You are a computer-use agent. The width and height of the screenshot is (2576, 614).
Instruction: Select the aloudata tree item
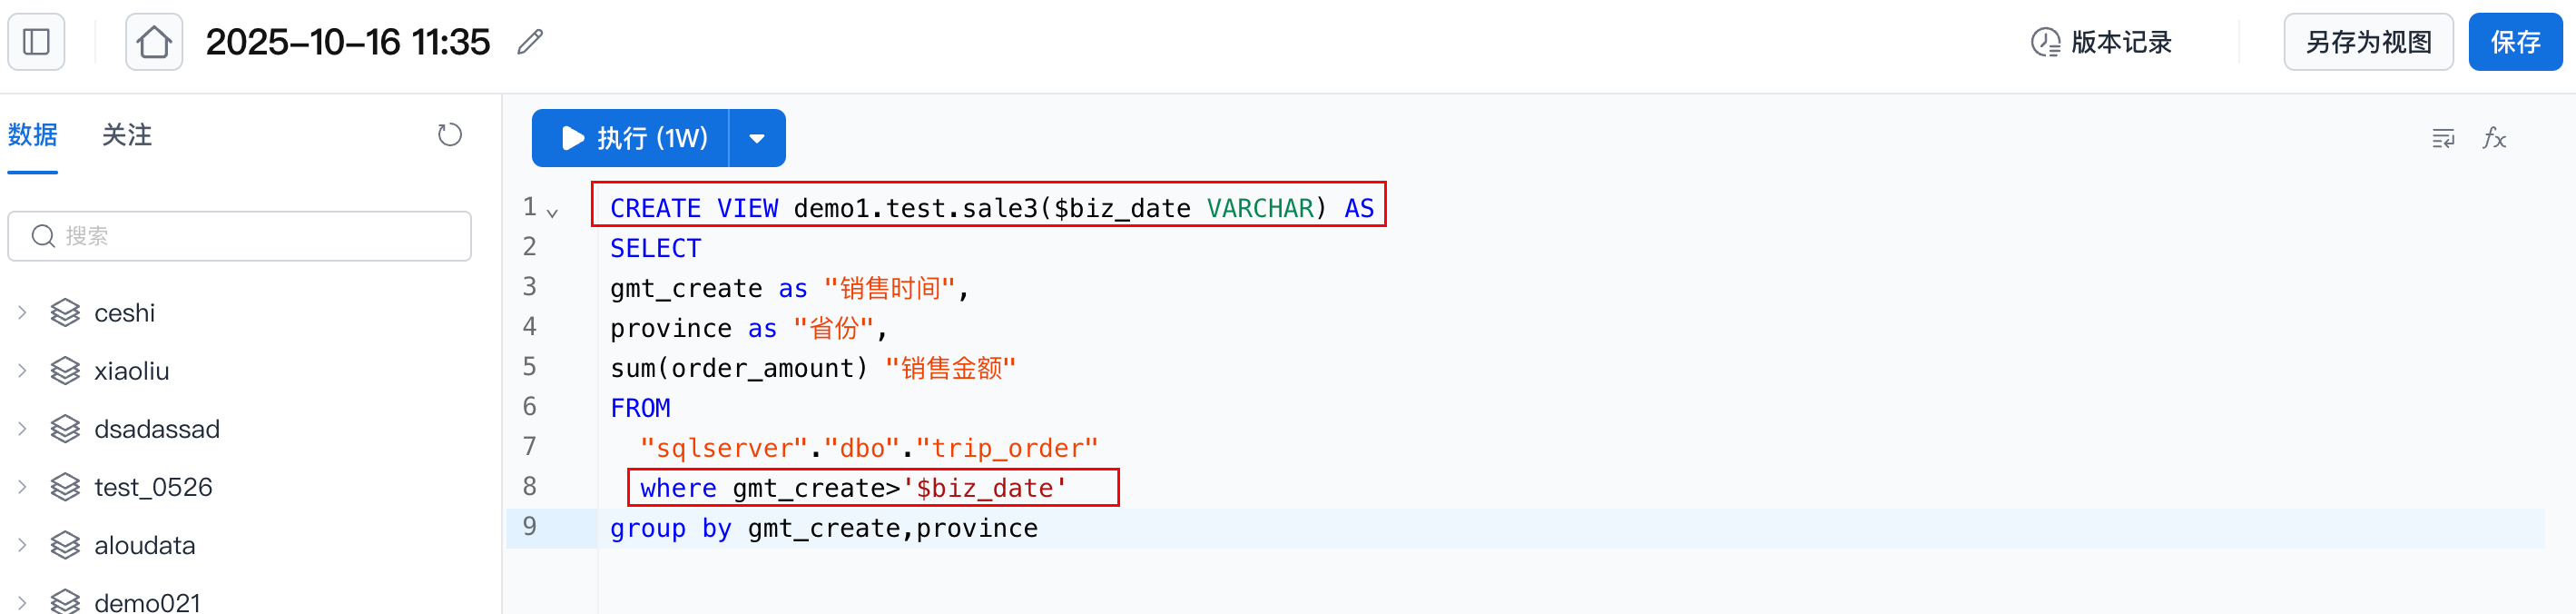(x=144, y=545)
